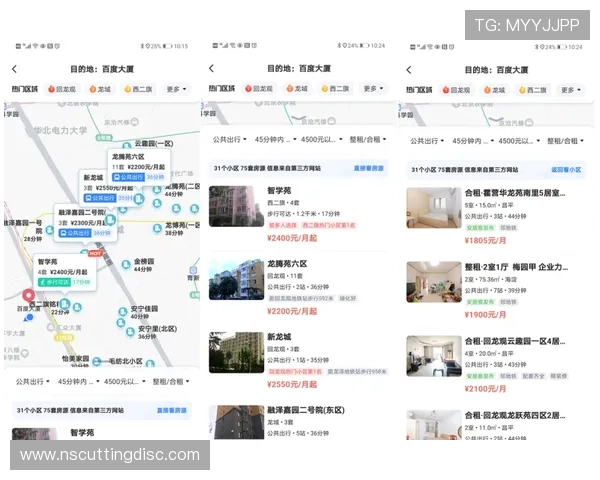The width and height of the screenshot is (600, 480).
Task: Click 安宁佳园 40分钟 map marker
Action: (122, 311)
